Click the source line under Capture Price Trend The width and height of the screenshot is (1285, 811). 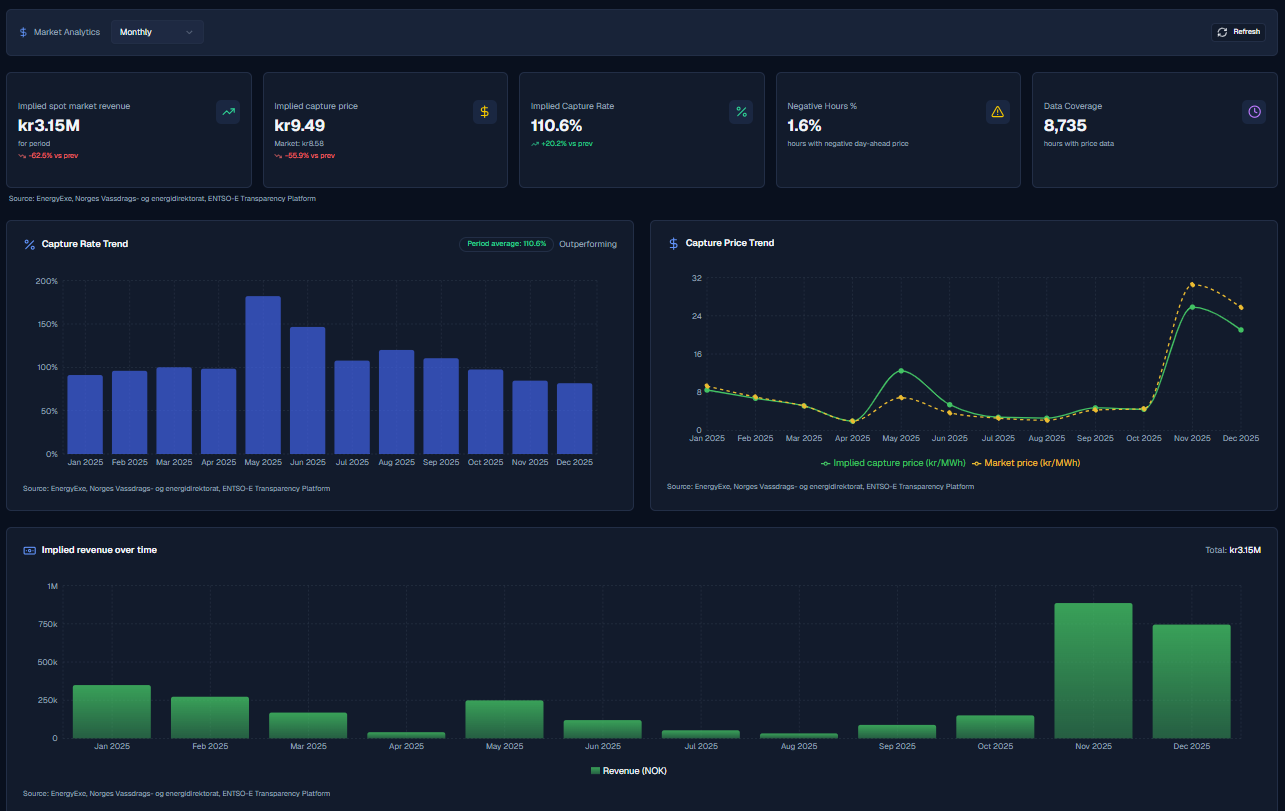tap(820, 487)
